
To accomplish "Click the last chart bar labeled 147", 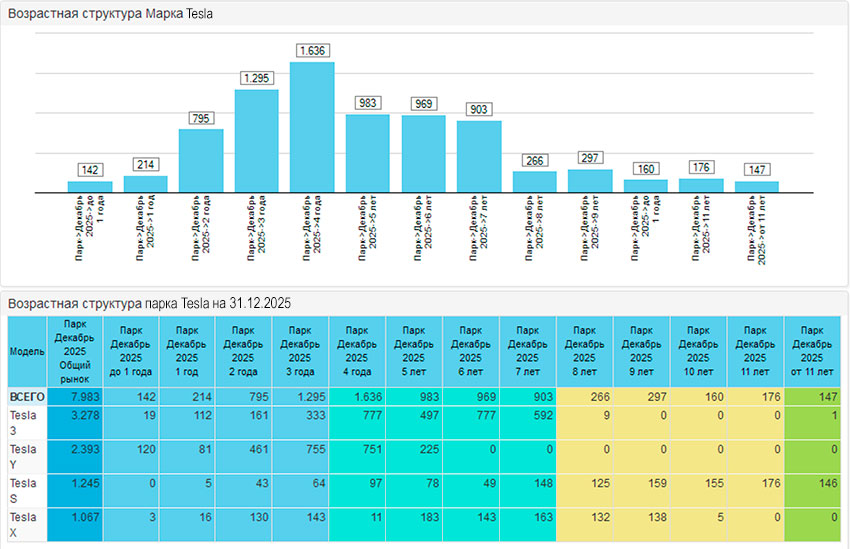I will [x=756, y=186].
